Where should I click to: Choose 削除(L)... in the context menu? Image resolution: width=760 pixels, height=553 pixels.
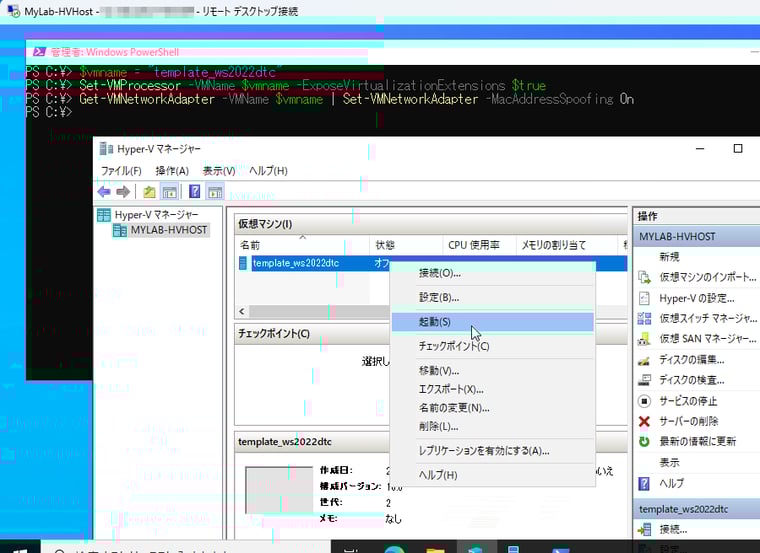(492, 427)
